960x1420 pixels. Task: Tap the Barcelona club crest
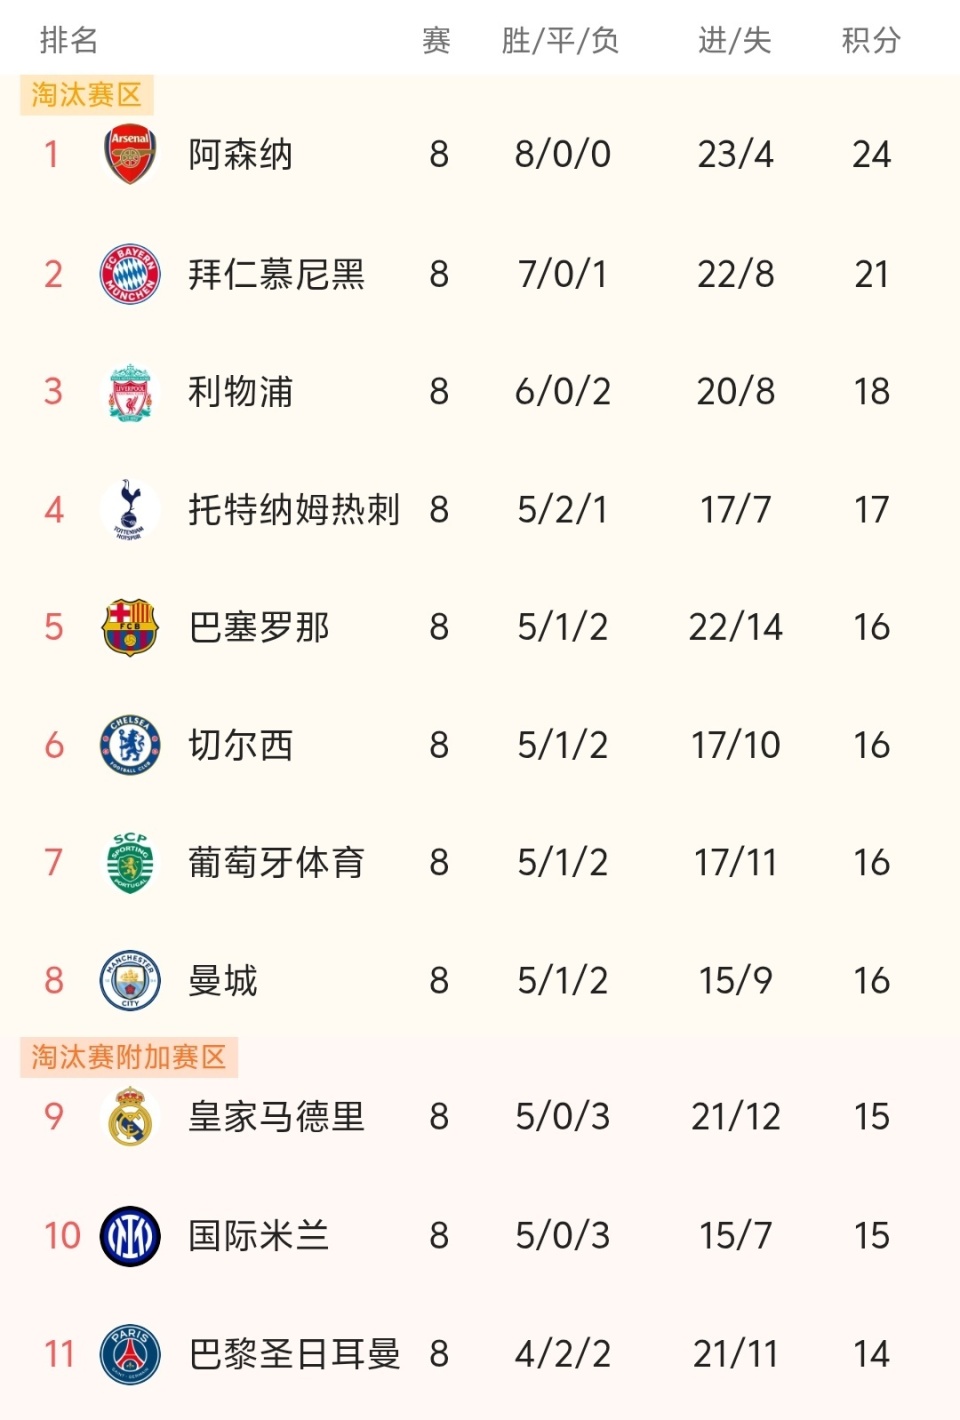[x=130, y=627]
